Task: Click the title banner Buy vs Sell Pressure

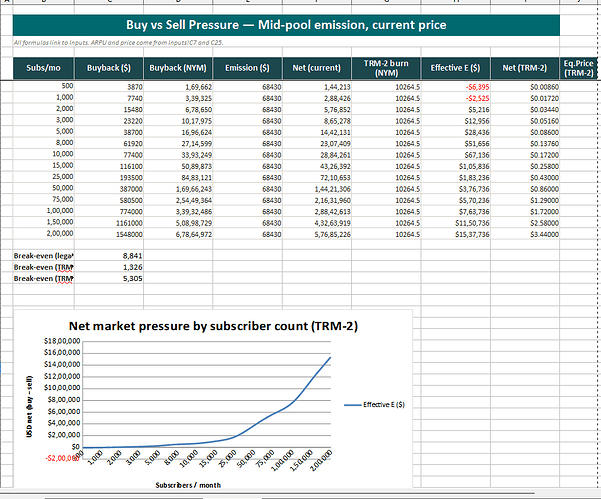Action: [x=286, y=25]
